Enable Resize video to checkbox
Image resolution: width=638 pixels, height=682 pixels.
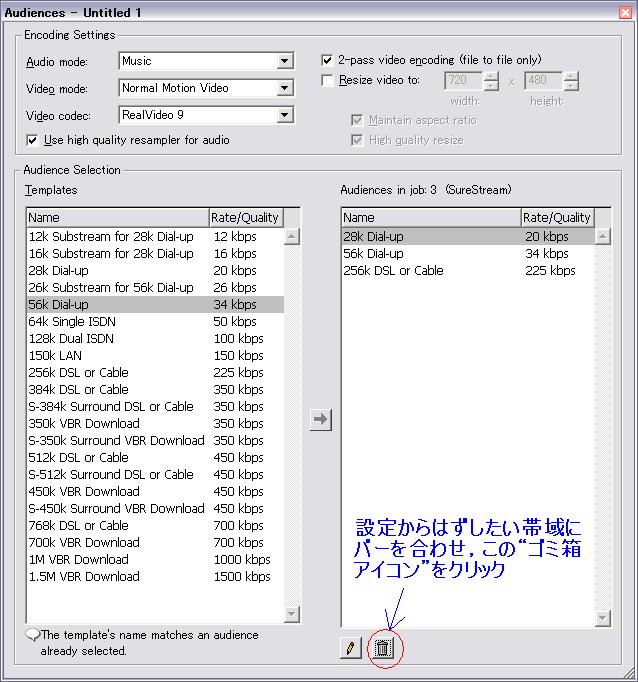click(x=327, y=80)
